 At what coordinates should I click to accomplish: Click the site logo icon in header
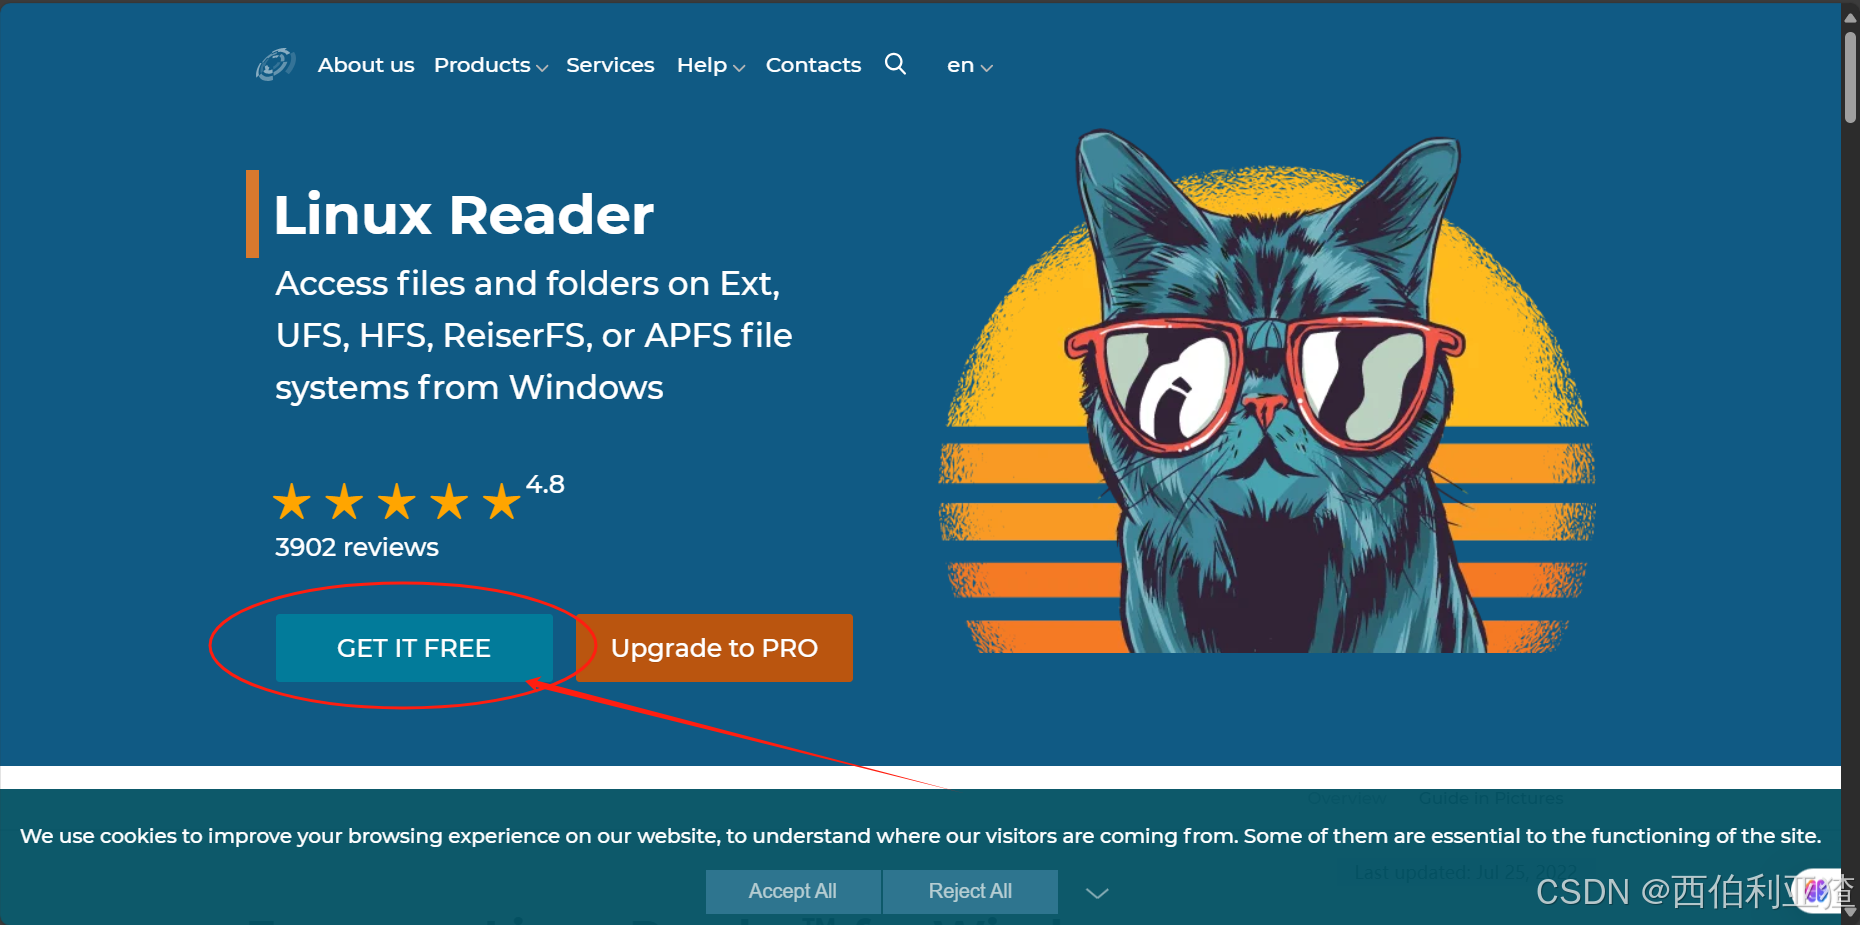tap(275, 65)
